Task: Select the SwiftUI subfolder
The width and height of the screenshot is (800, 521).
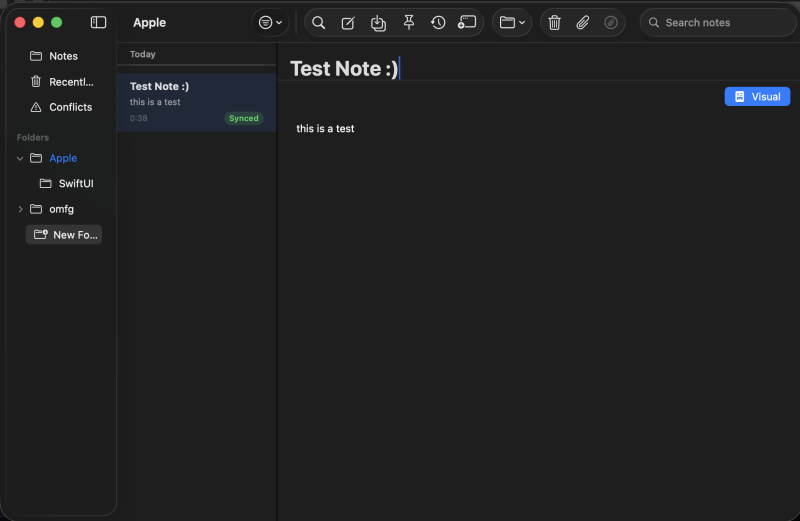Action: (x=66, y=184)
